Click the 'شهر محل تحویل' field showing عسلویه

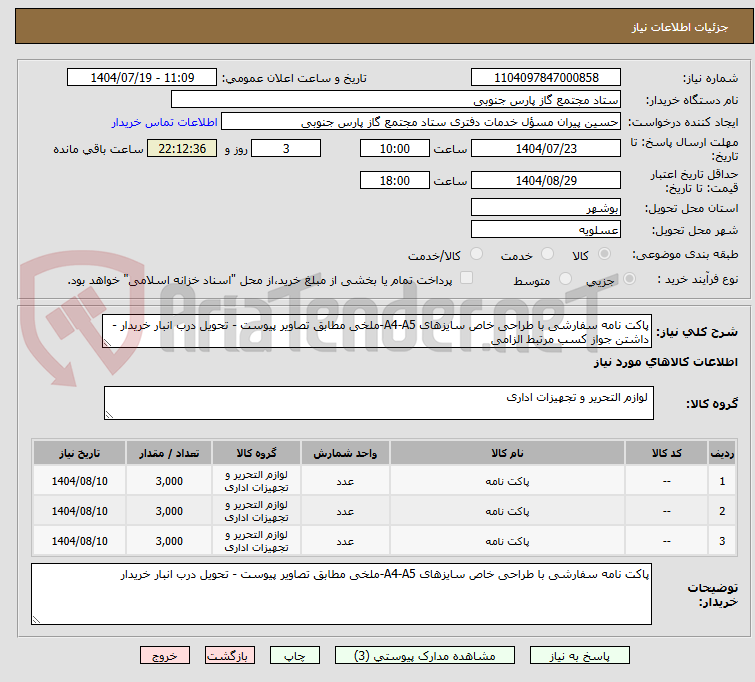[546, 229]
